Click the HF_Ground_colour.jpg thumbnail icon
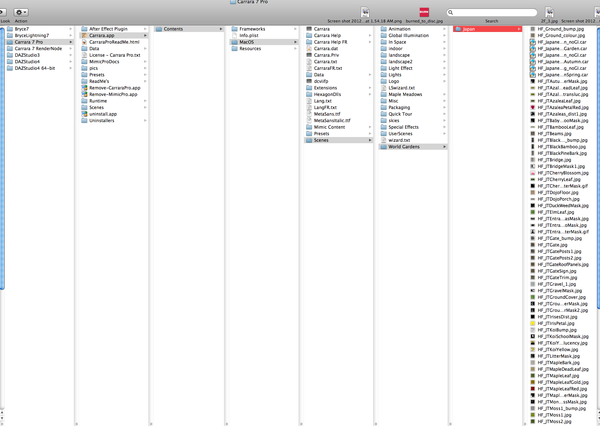The image size is (600, 426). [x=533, y=35]
